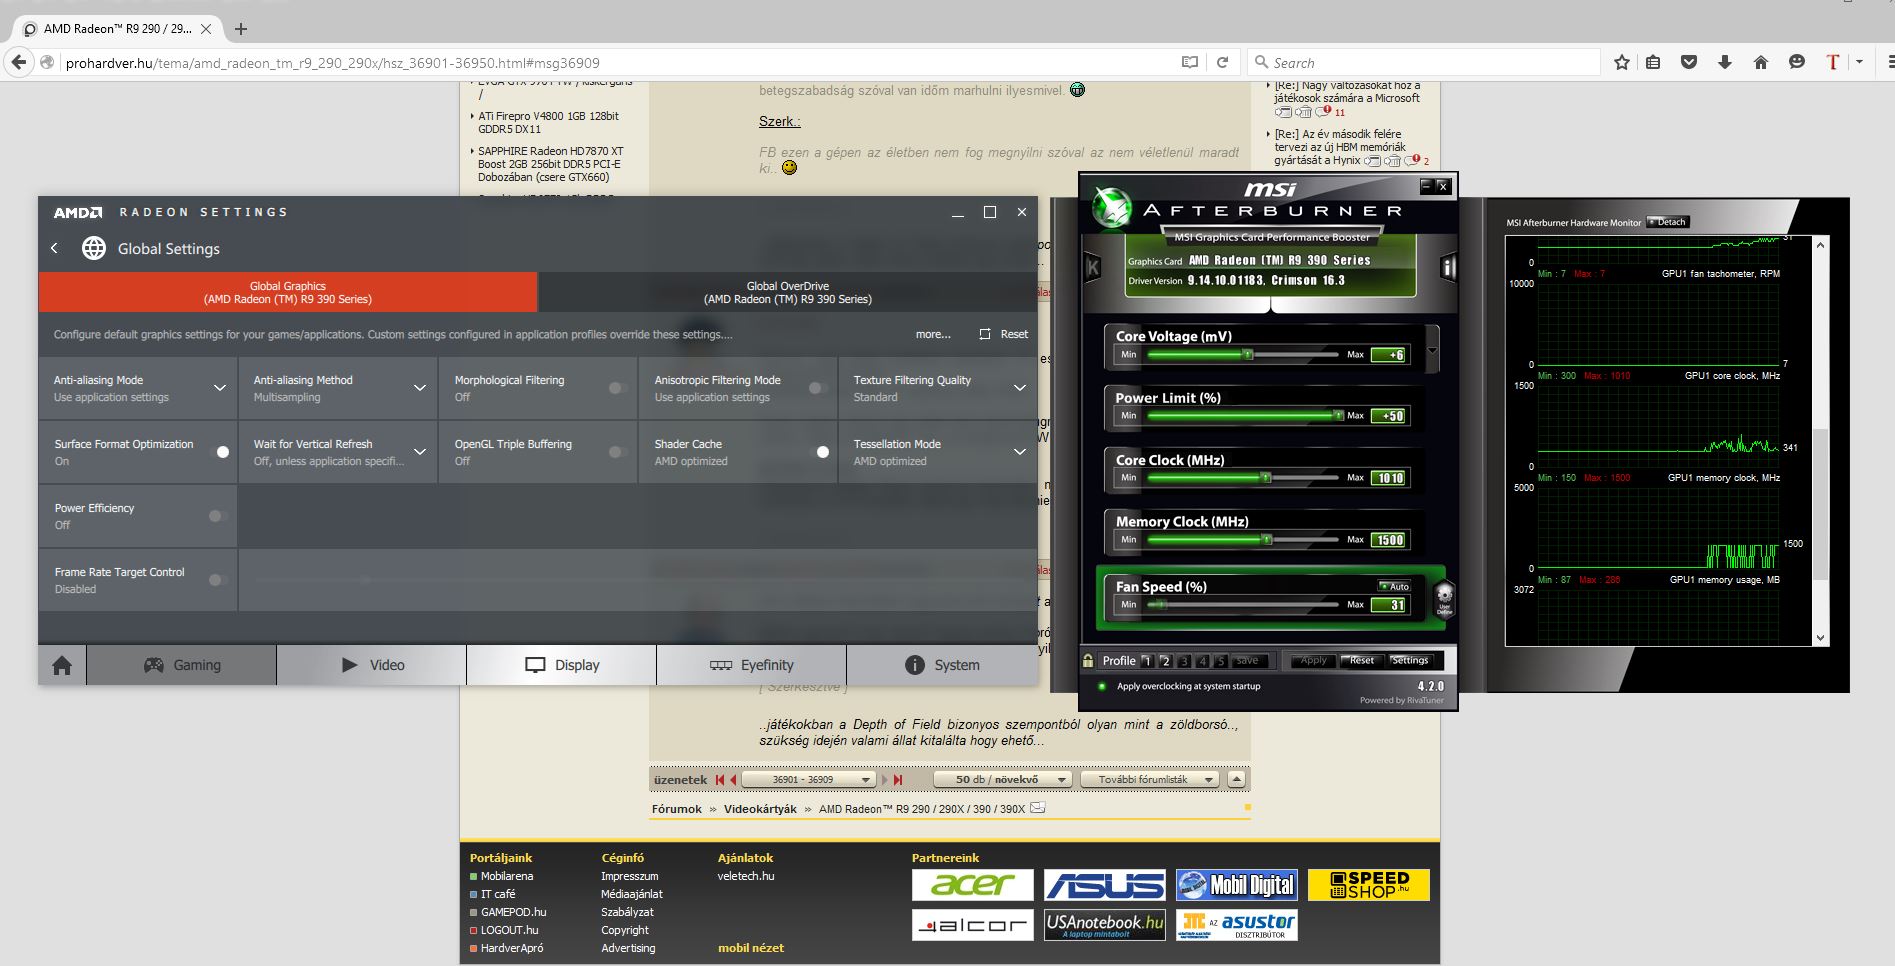Screen dimensions: 1895x966
Task: Toggle Anisotropic Filtering Mode switch
Action: click(818, 388)
